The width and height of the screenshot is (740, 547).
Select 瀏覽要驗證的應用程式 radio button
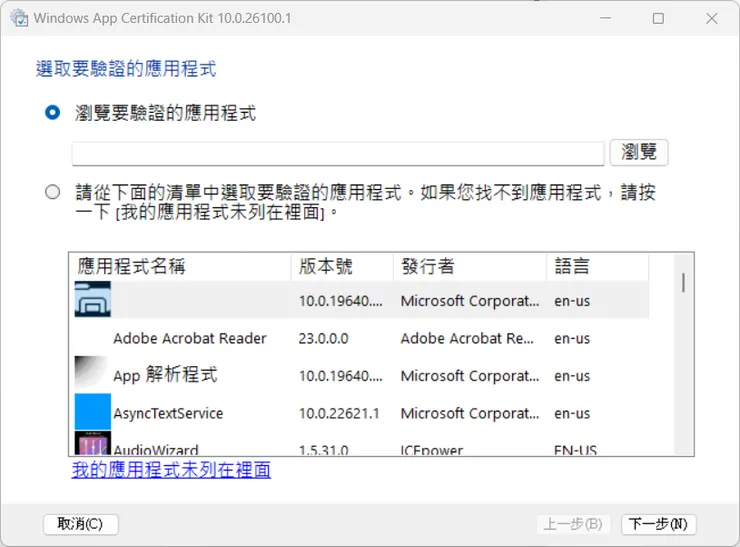(x=52, y=113)
